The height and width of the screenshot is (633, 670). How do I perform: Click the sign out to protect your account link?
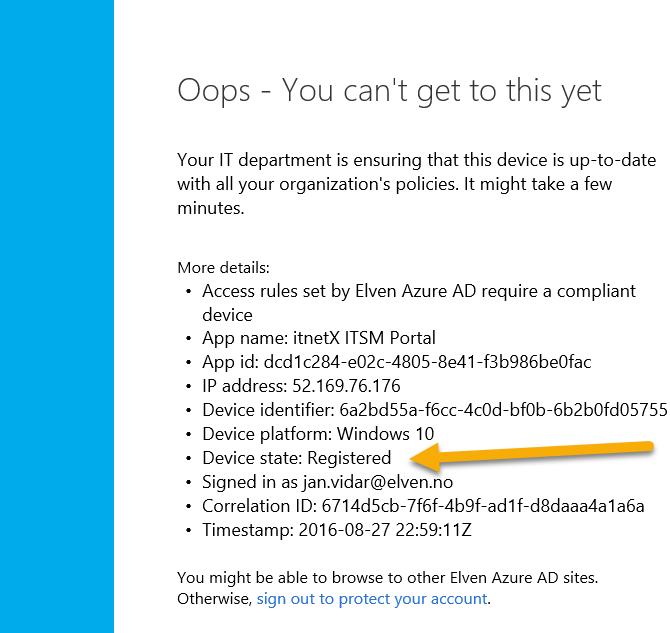pyautogui.click(x=372, y=599)
